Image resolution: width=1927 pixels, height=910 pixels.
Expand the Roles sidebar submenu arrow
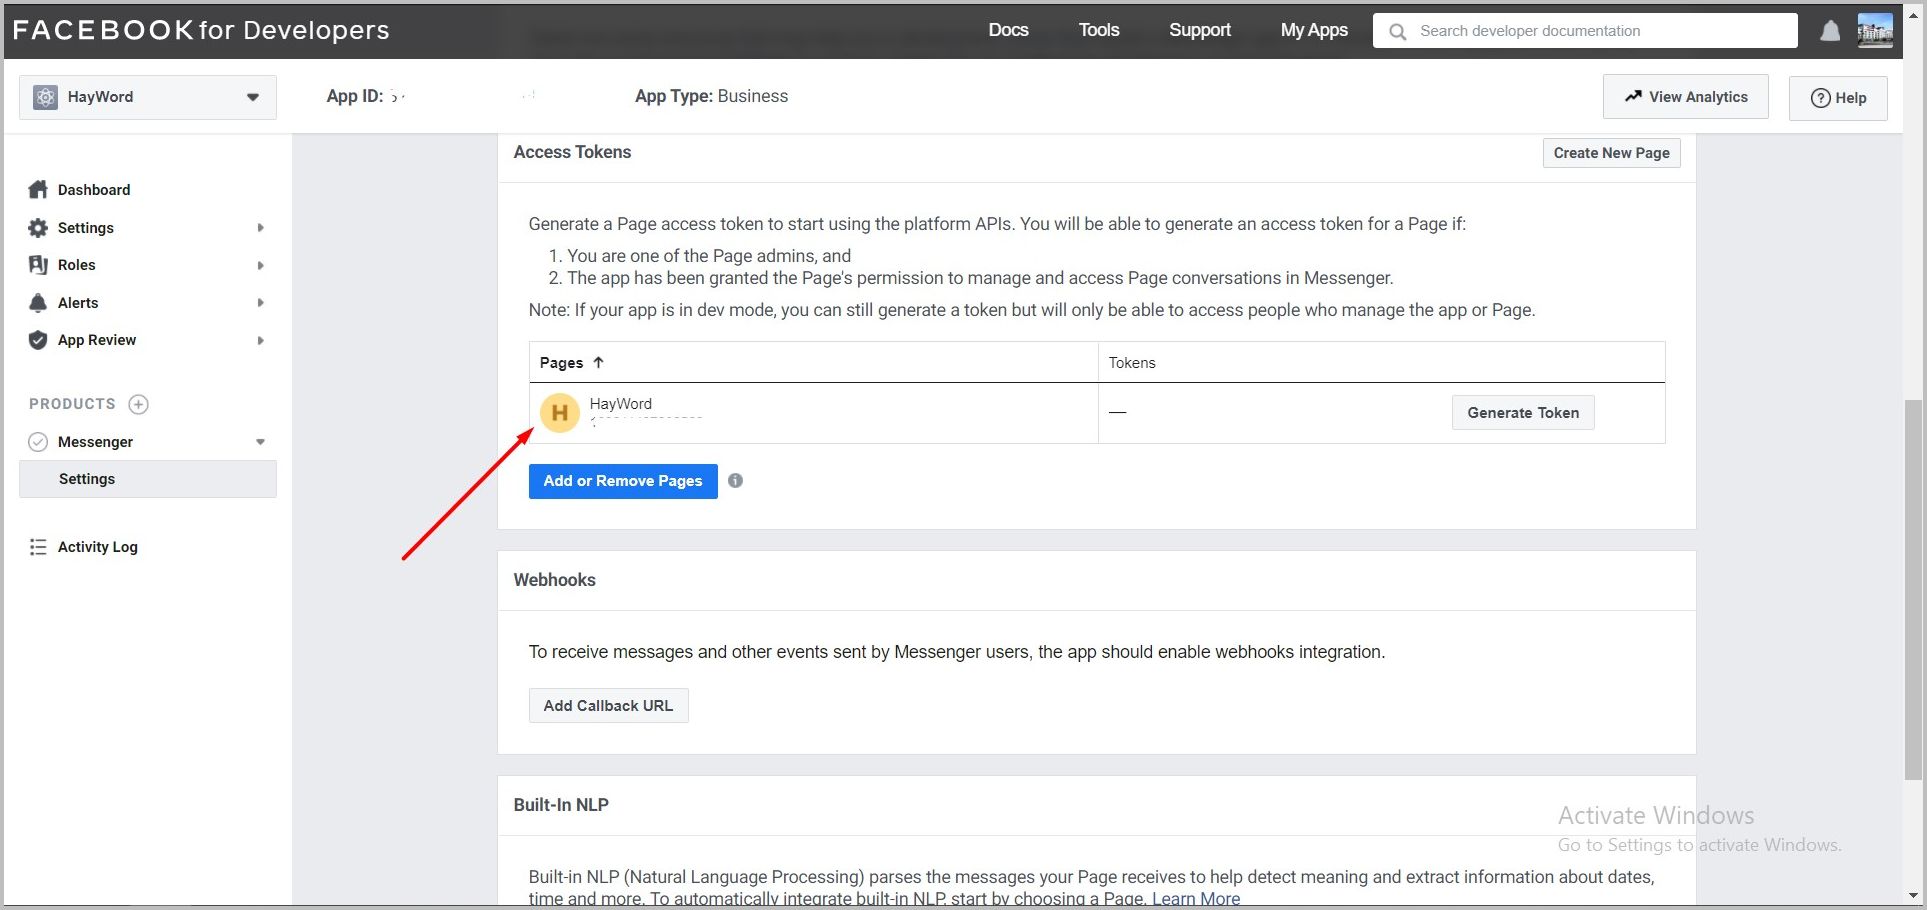[260, 265]
